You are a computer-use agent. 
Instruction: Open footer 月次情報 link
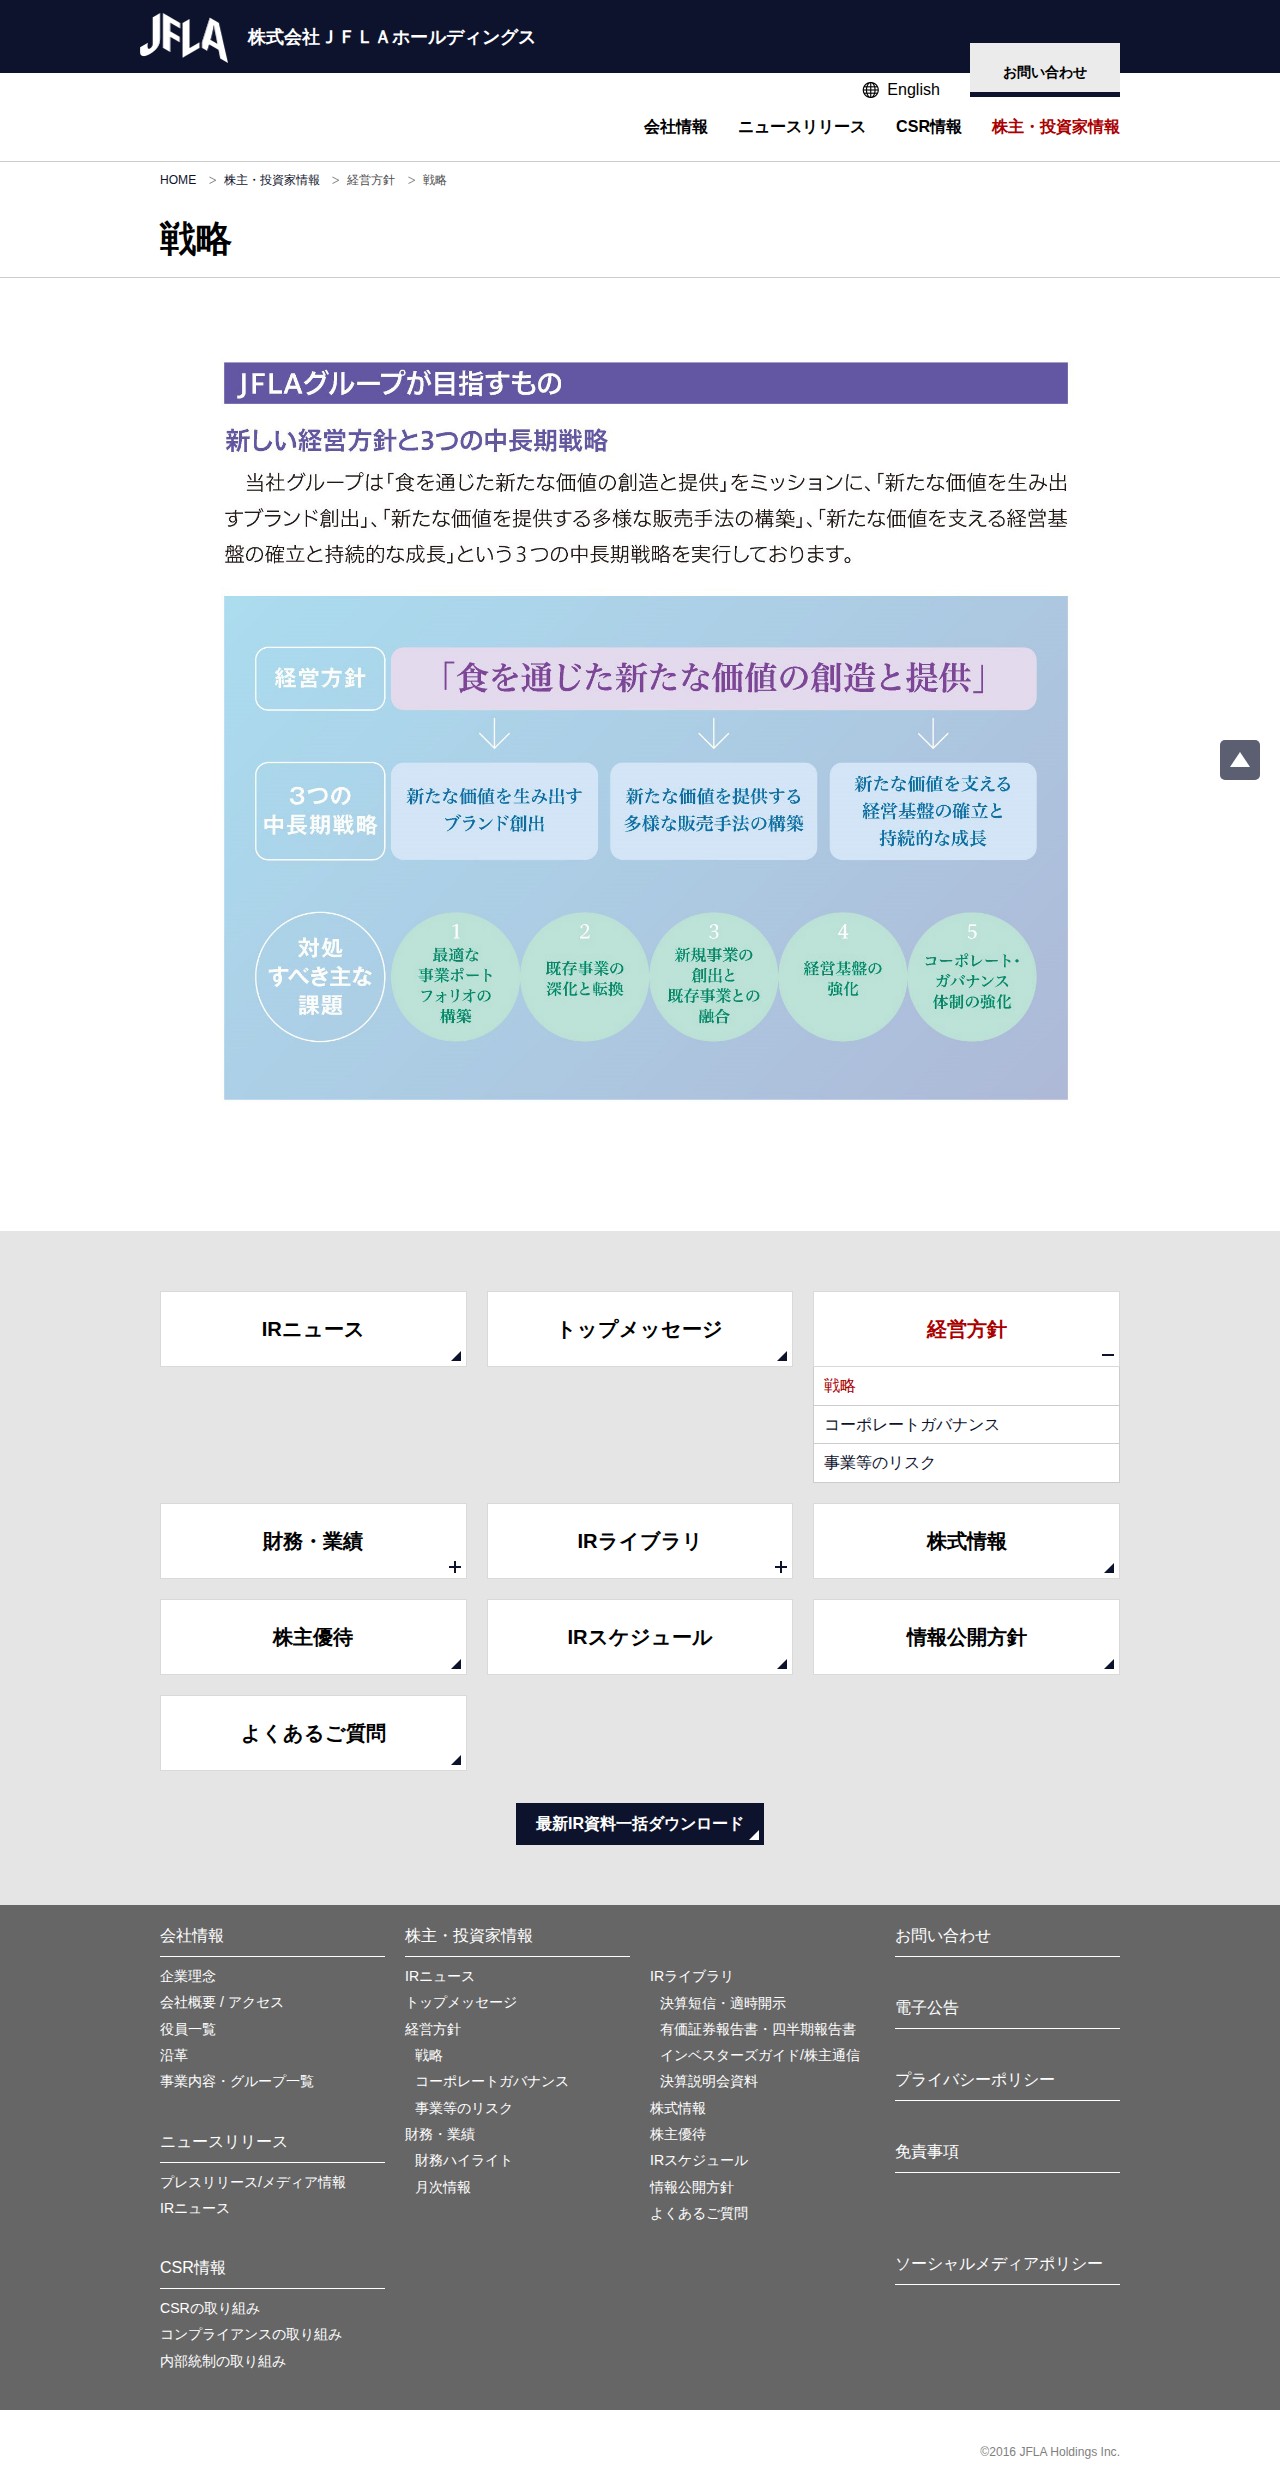[443, 2187]
